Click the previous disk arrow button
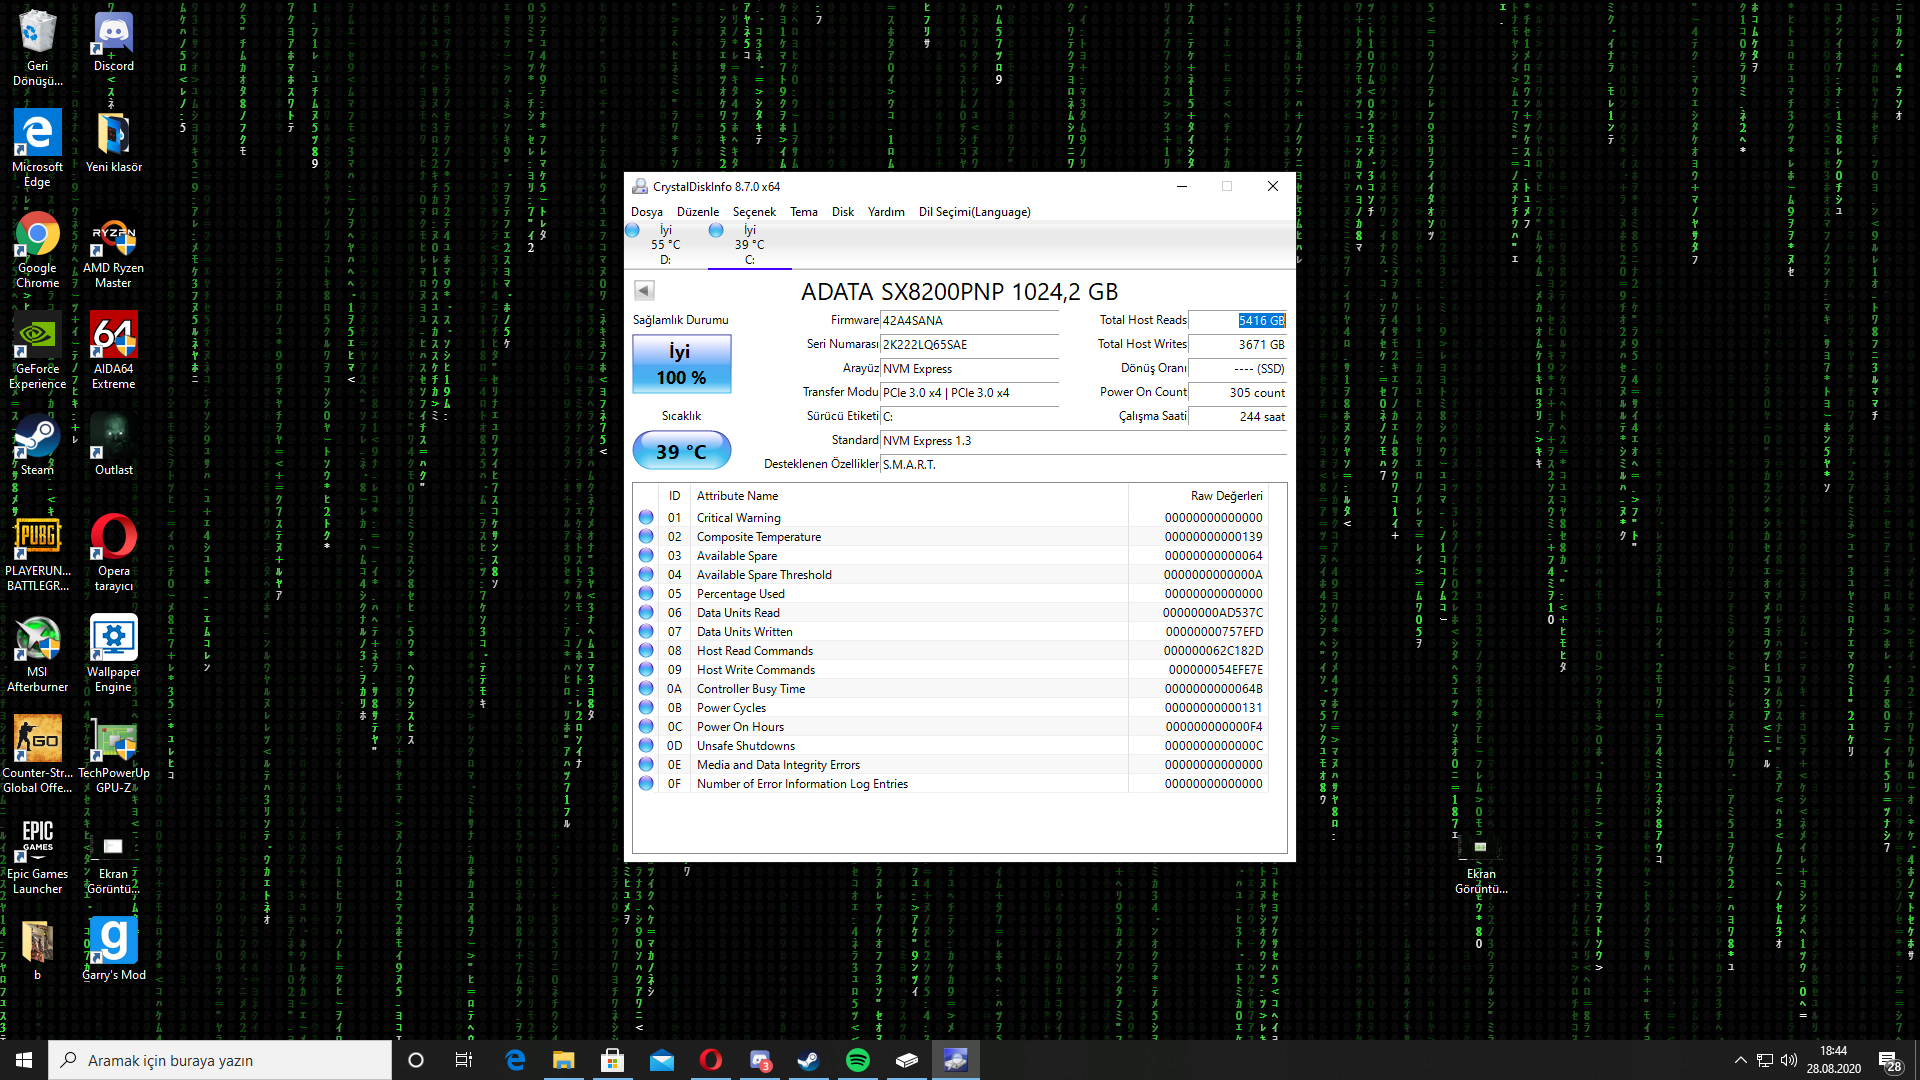Image resolution: width=1920 pixels, height=1080 pixels. pyautogui.click(x=644, y=290)
